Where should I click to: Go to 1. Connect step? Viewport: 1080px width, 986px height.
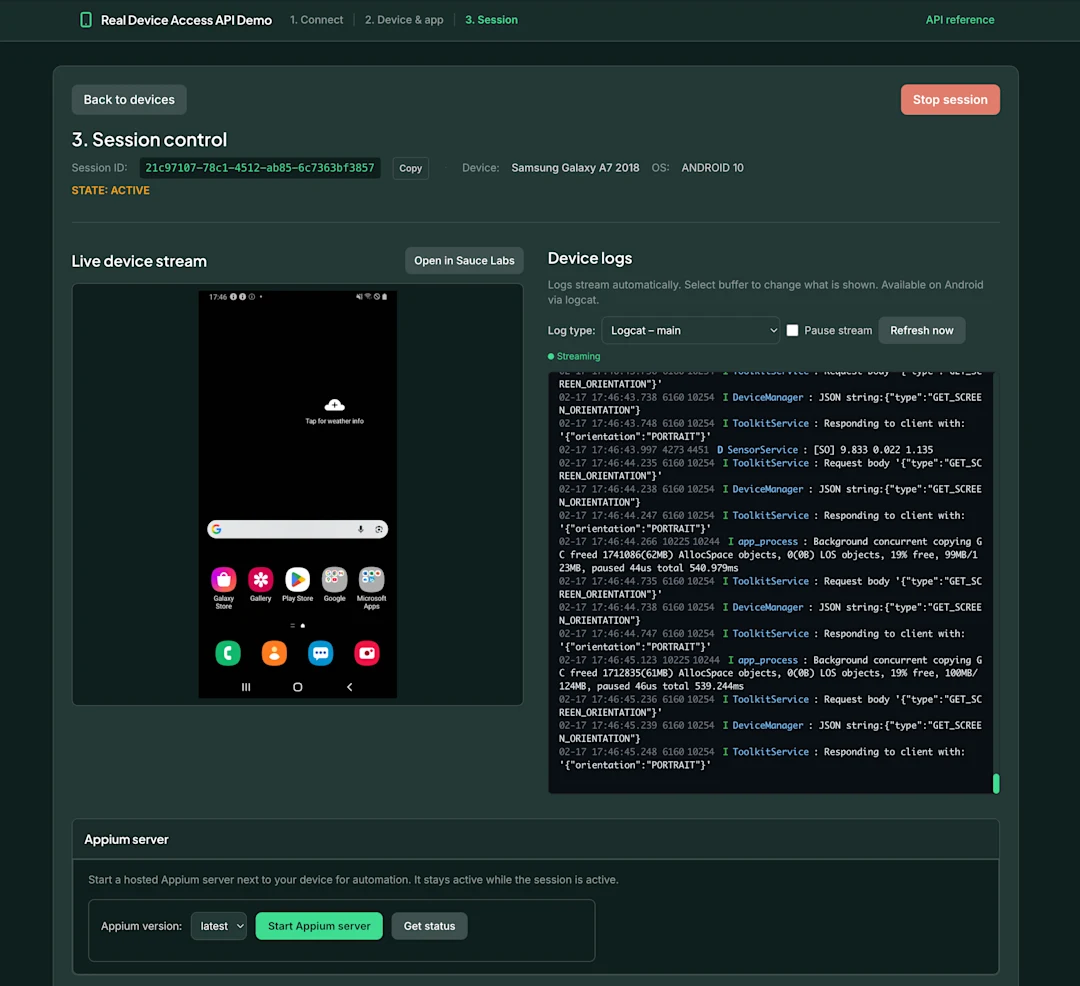tap(316, 20)
